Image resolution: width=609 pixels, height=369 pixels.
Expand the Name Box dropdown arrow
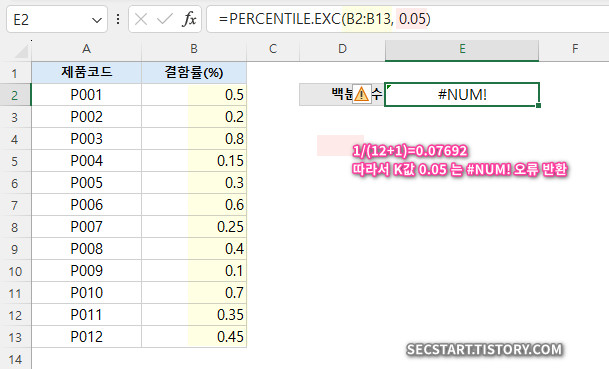coord(97,19)
